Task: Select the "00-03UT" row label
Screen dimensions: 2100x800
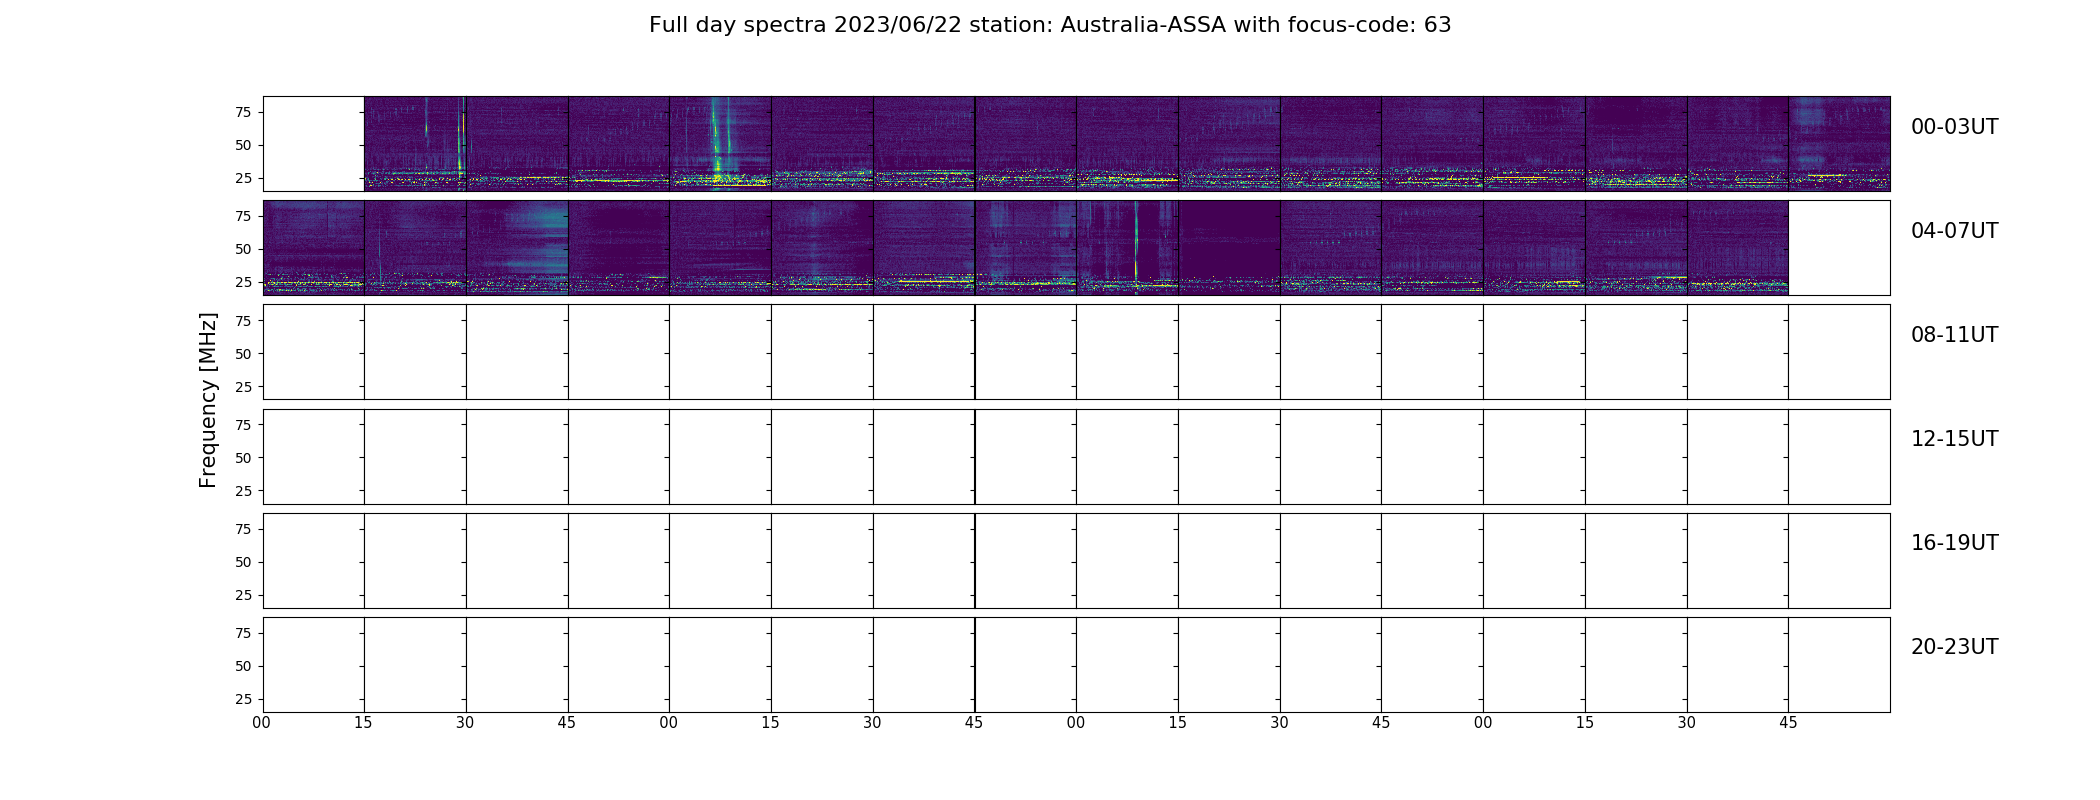Action: click(x=1954, y=127)
